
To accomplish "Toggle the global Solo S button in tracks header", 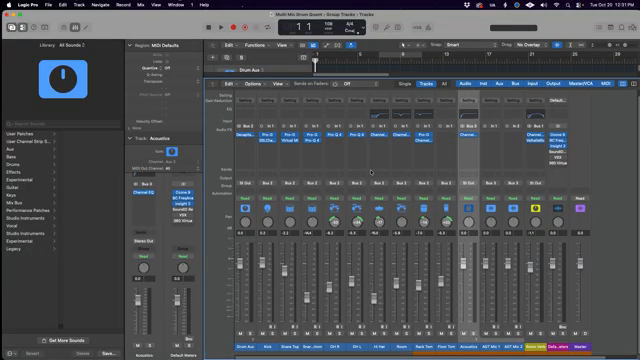I will (241, 58).
